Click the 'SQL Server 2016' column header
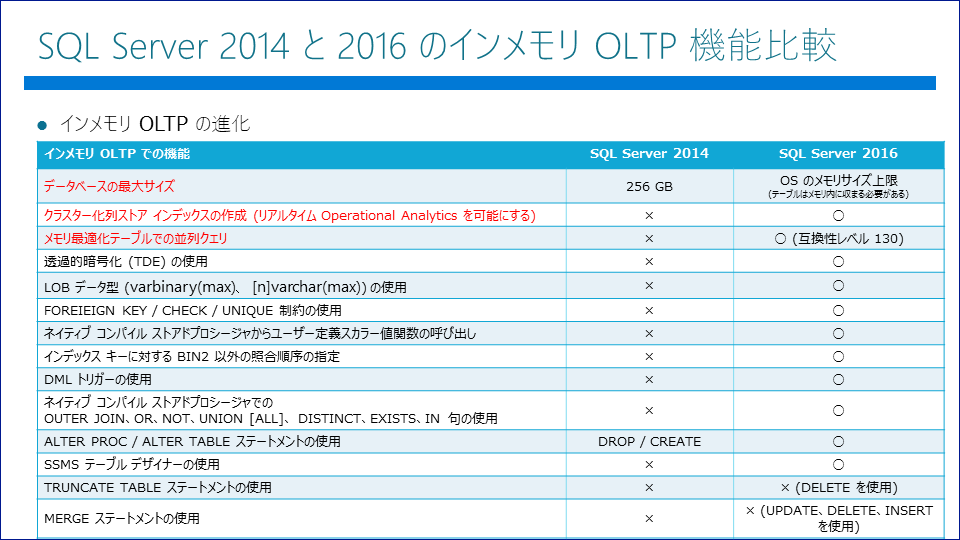The width and height of the screenshot is (960, 540). coord(838,154)
